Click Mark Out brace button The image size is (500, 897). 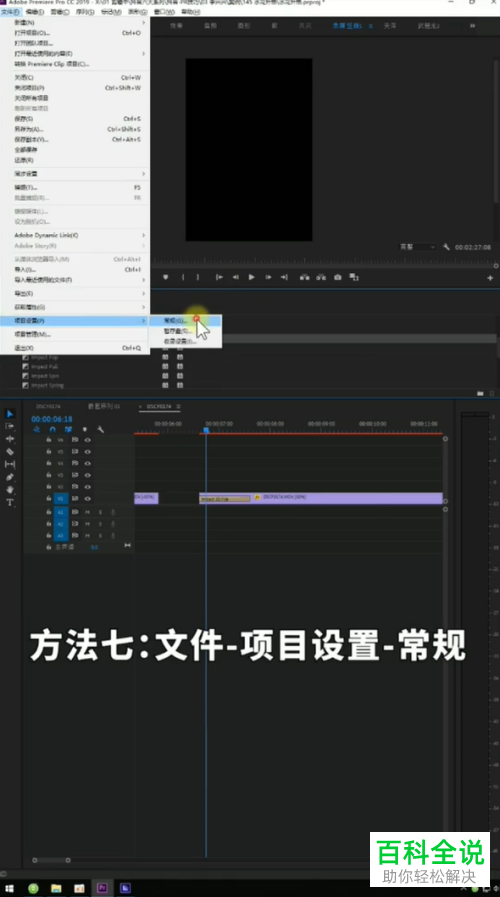point(198,277)
